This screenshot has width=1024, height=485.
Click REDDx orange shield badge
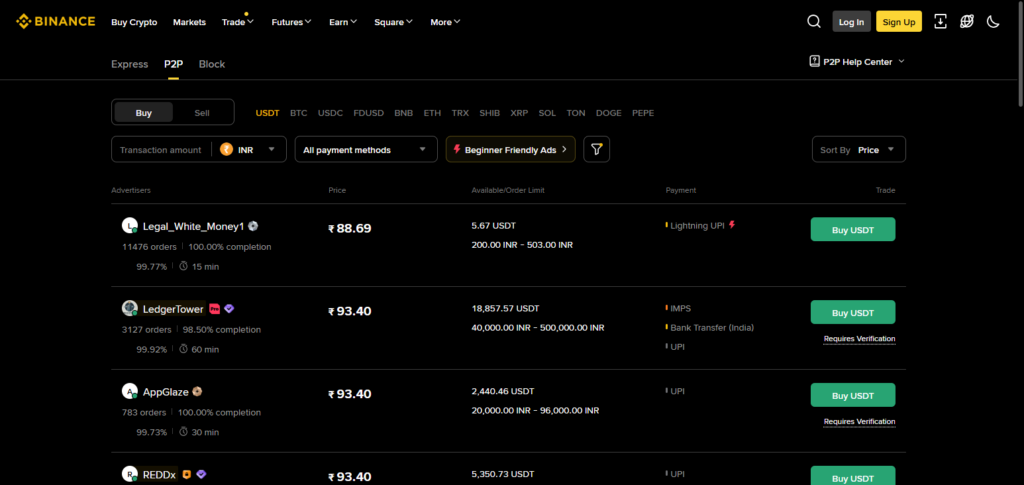(x=187, y=475)
